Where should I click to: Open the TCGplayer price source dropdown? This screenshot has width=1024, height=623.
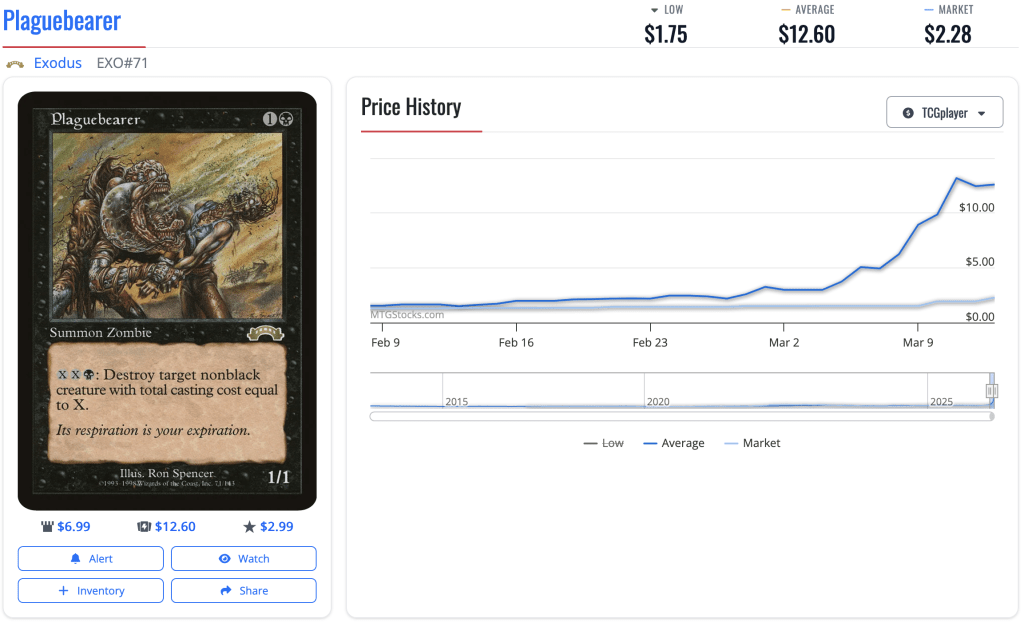944,113
